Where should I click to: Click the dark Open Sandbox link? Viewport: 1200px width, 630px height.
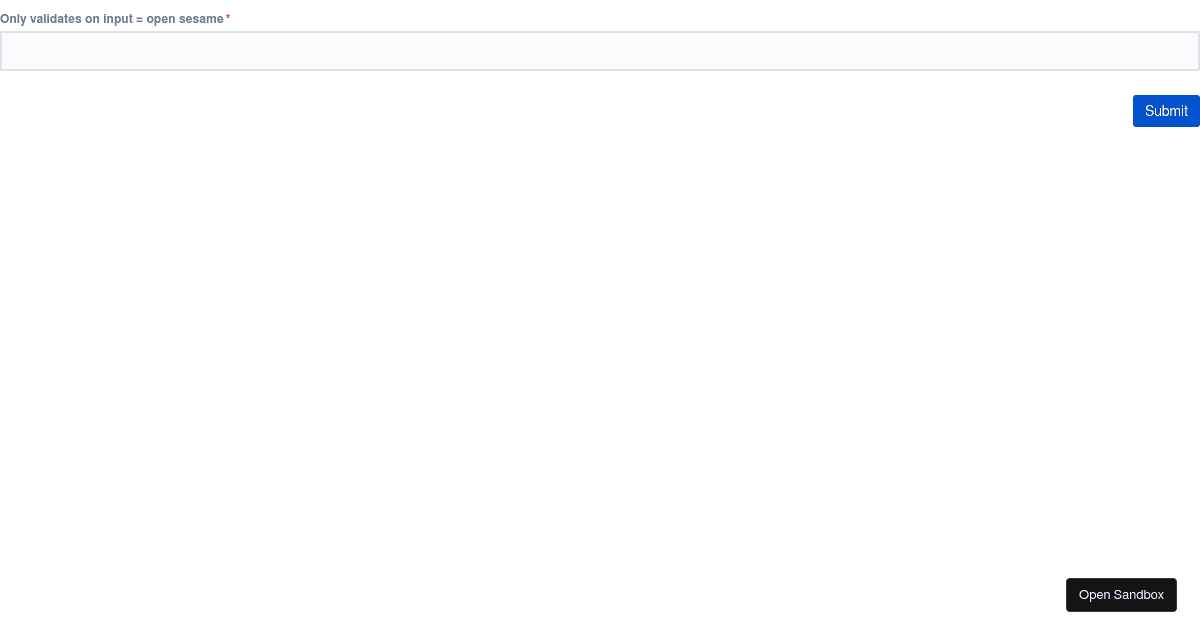click(x=1121, y=595)
